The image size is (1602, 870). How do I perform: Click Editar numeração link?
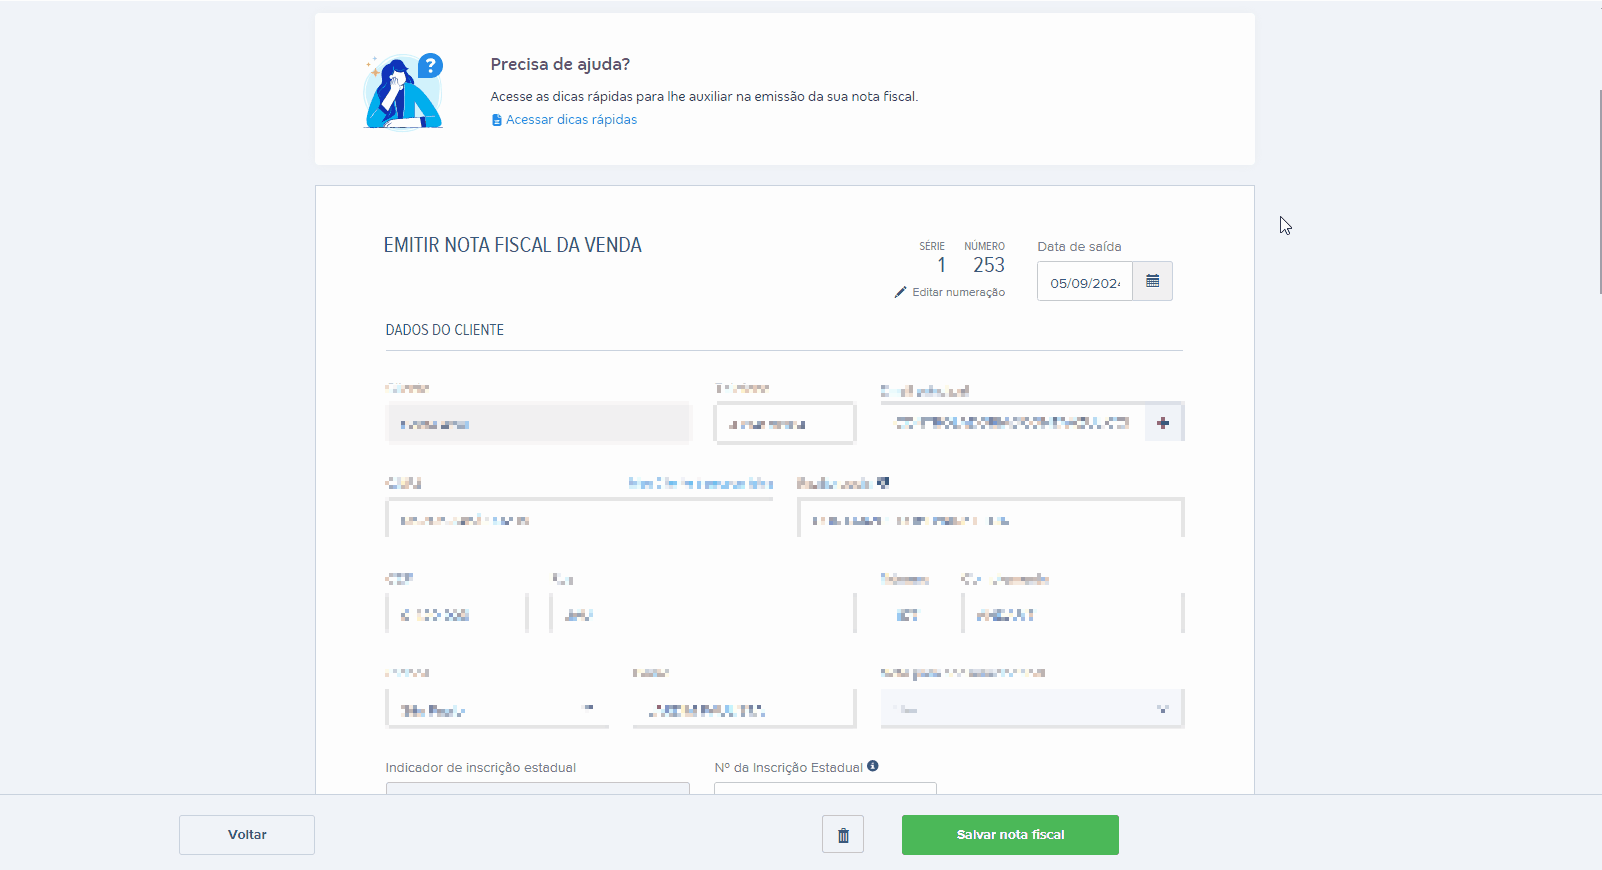click(958, 292)
